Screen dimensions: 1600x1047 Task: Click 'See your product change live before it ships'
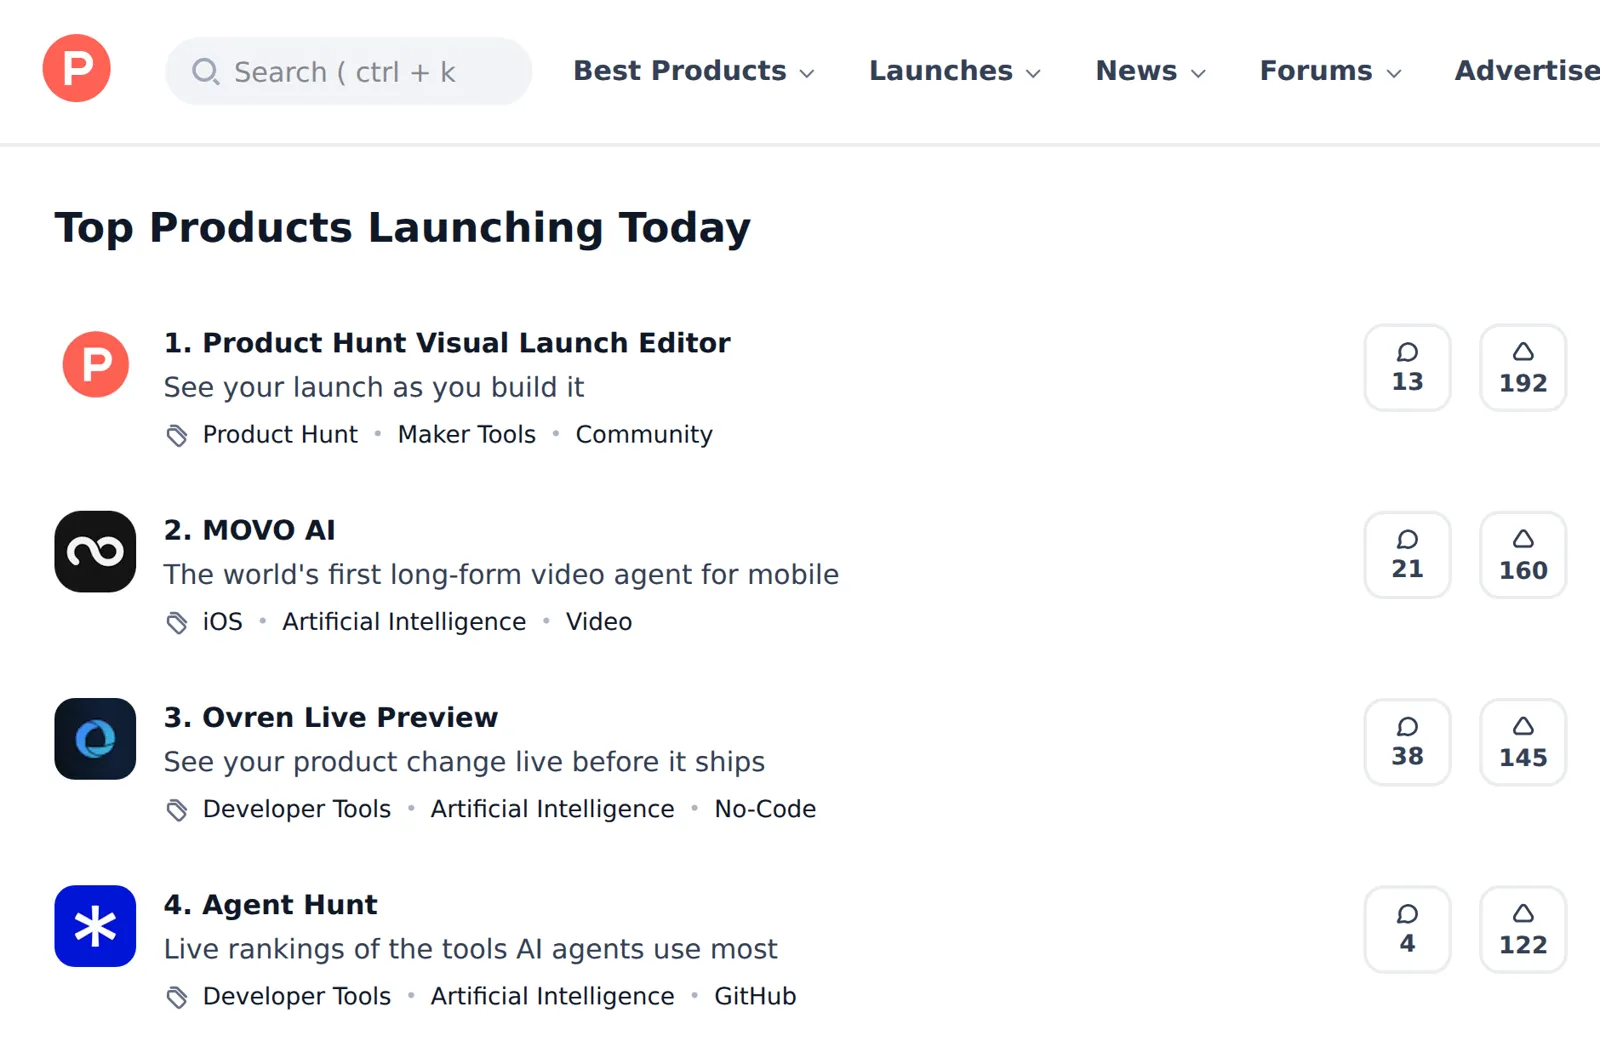coord(464,762)
